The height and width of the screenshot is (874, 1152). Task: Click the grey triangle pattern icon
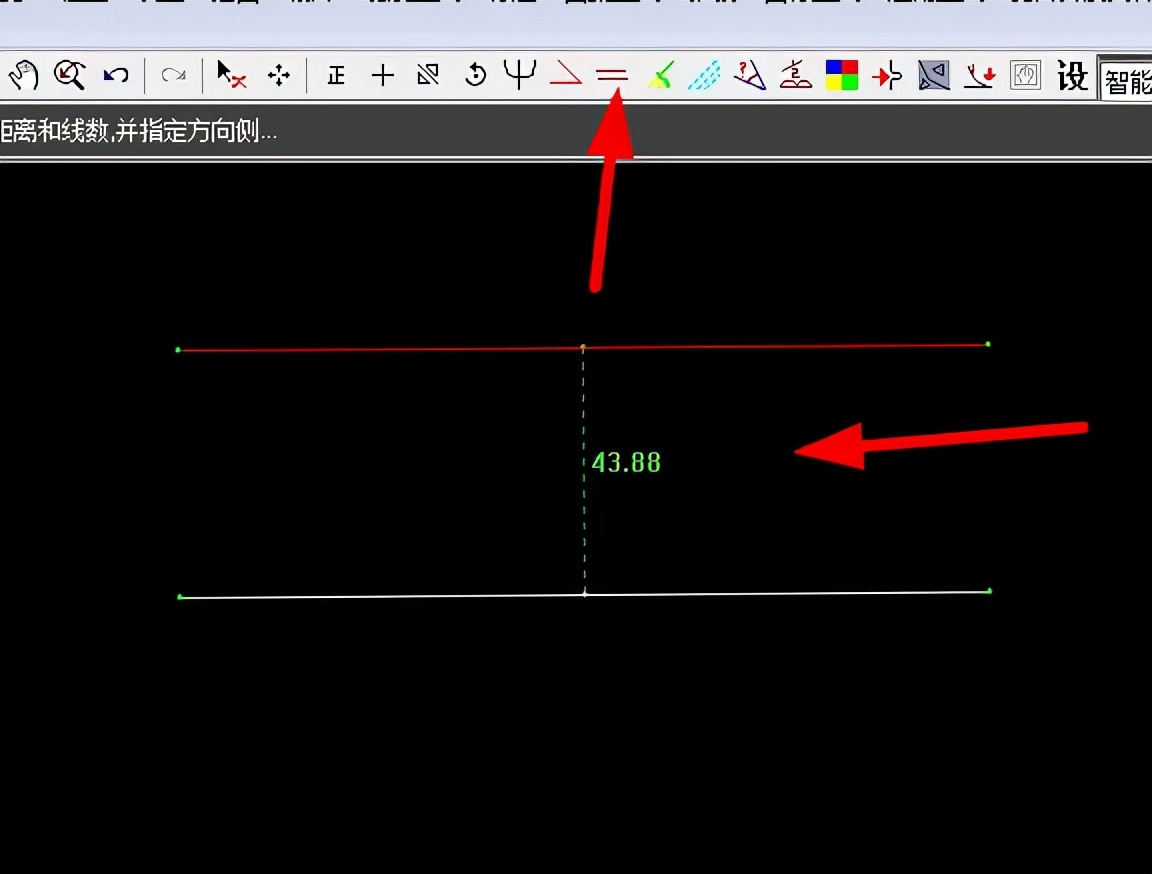click(934, 75)
